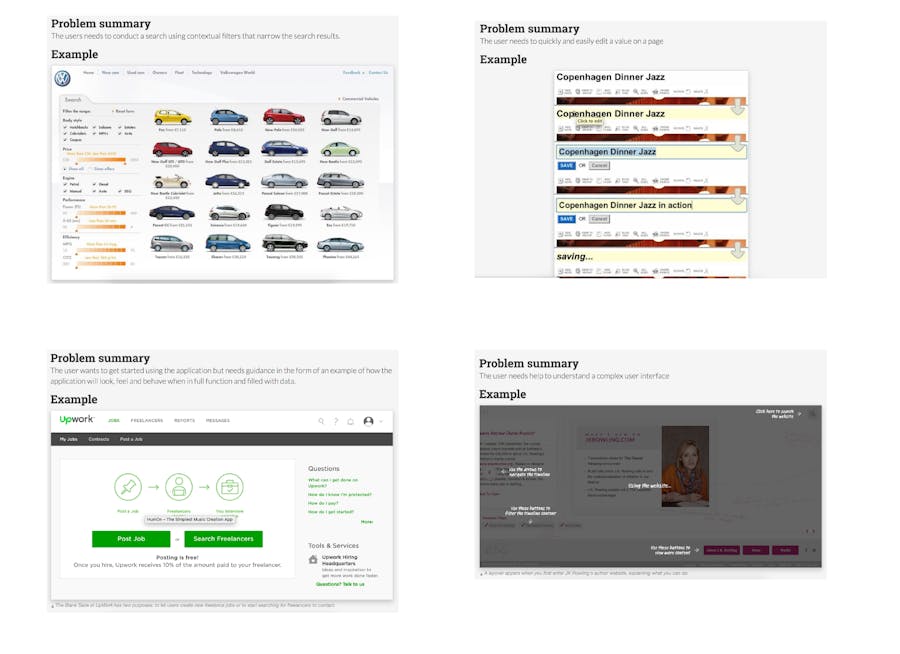Screen dimensions: 900x654
Task: Go to Post a Job subnav item
Action: (131, 439)
